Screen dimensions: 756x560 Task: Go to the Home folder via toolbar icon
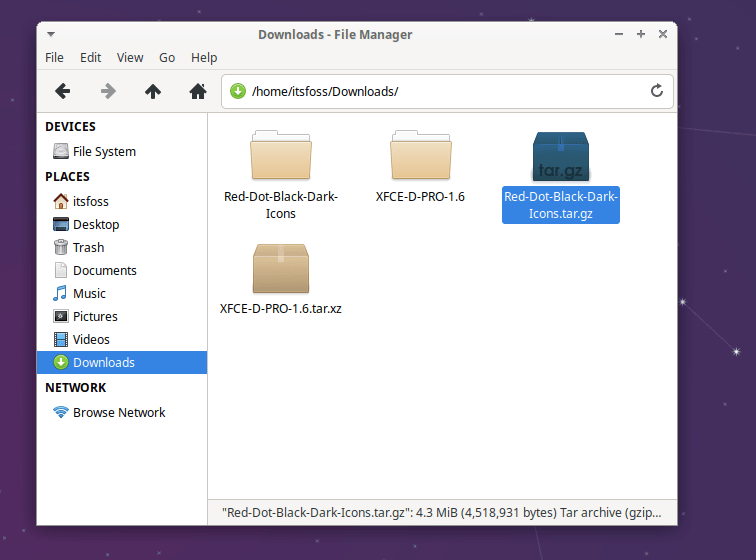pyautogui.click(x=198, y=91)
